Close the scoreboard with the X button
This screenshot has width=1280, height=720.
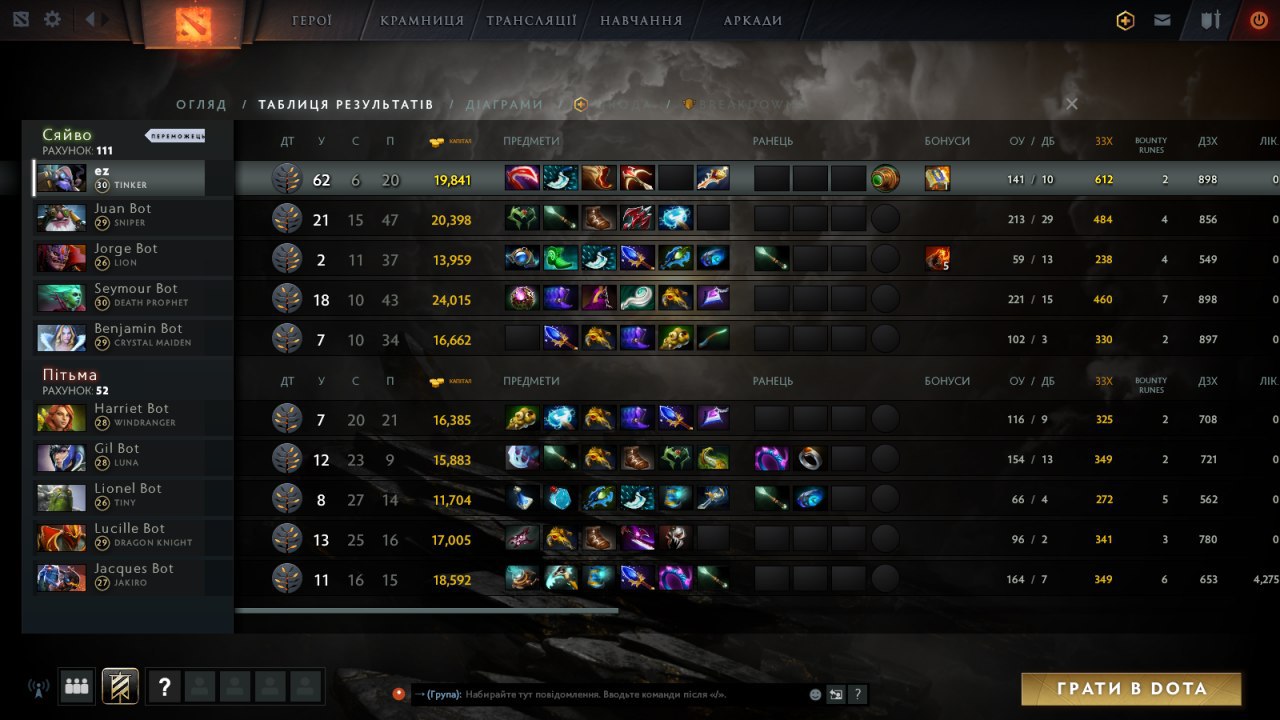point(1072,104)
